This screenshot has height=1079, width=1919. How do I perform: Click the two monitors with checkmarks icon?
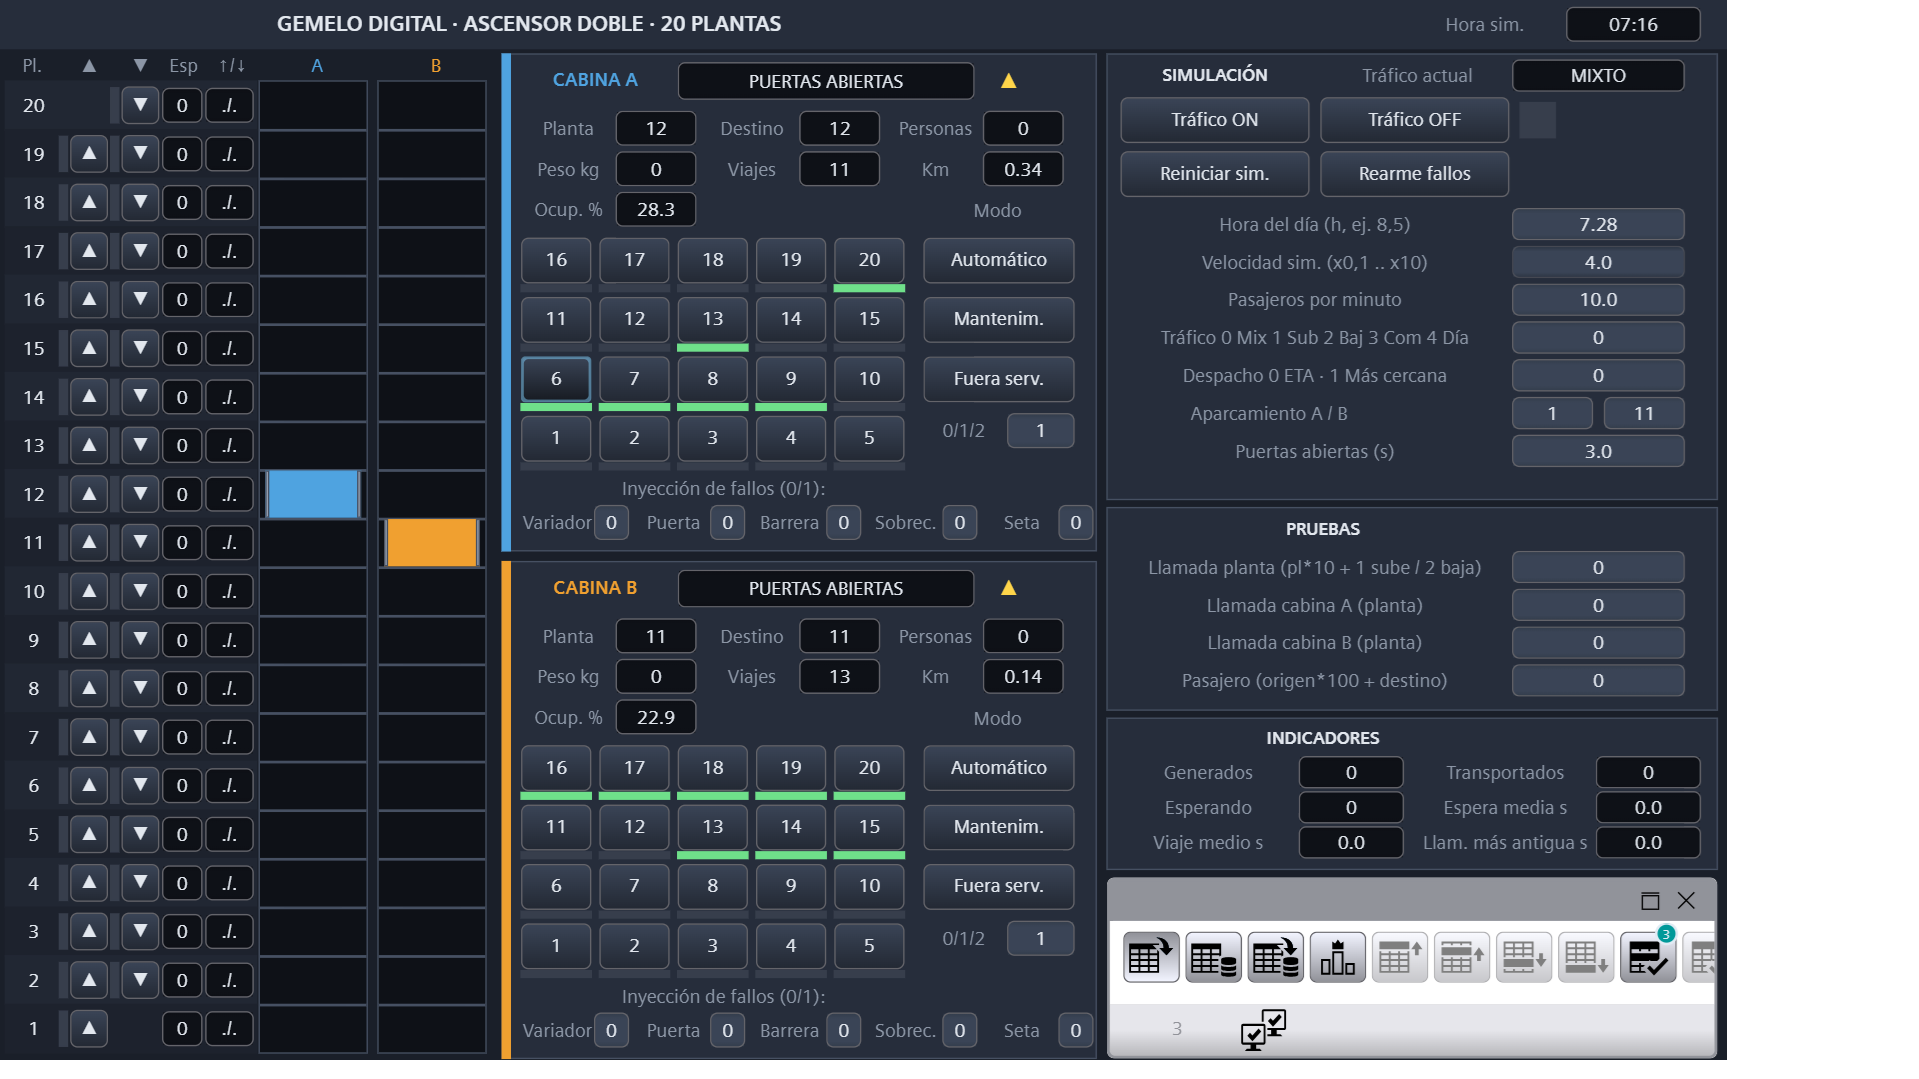click(x=1263, y=1029)
